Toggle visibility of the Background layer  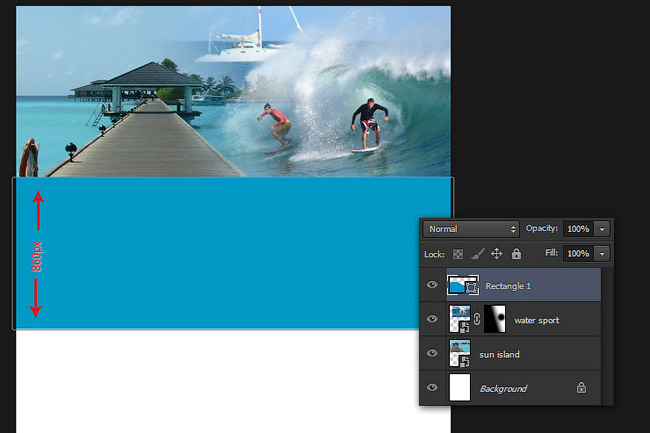432,387
